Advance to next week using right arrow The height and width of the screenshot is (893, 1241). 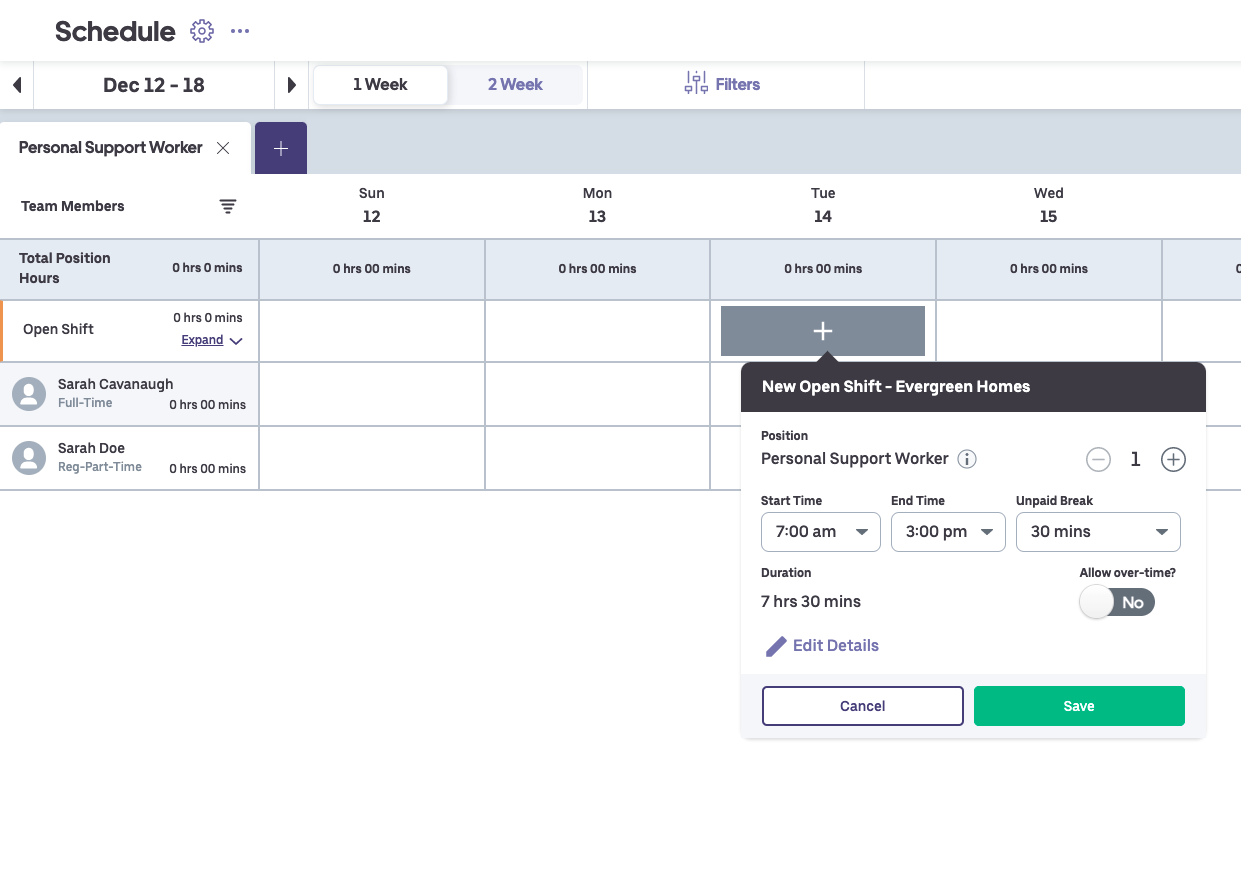pyautogui.click(x=291, y=85)
